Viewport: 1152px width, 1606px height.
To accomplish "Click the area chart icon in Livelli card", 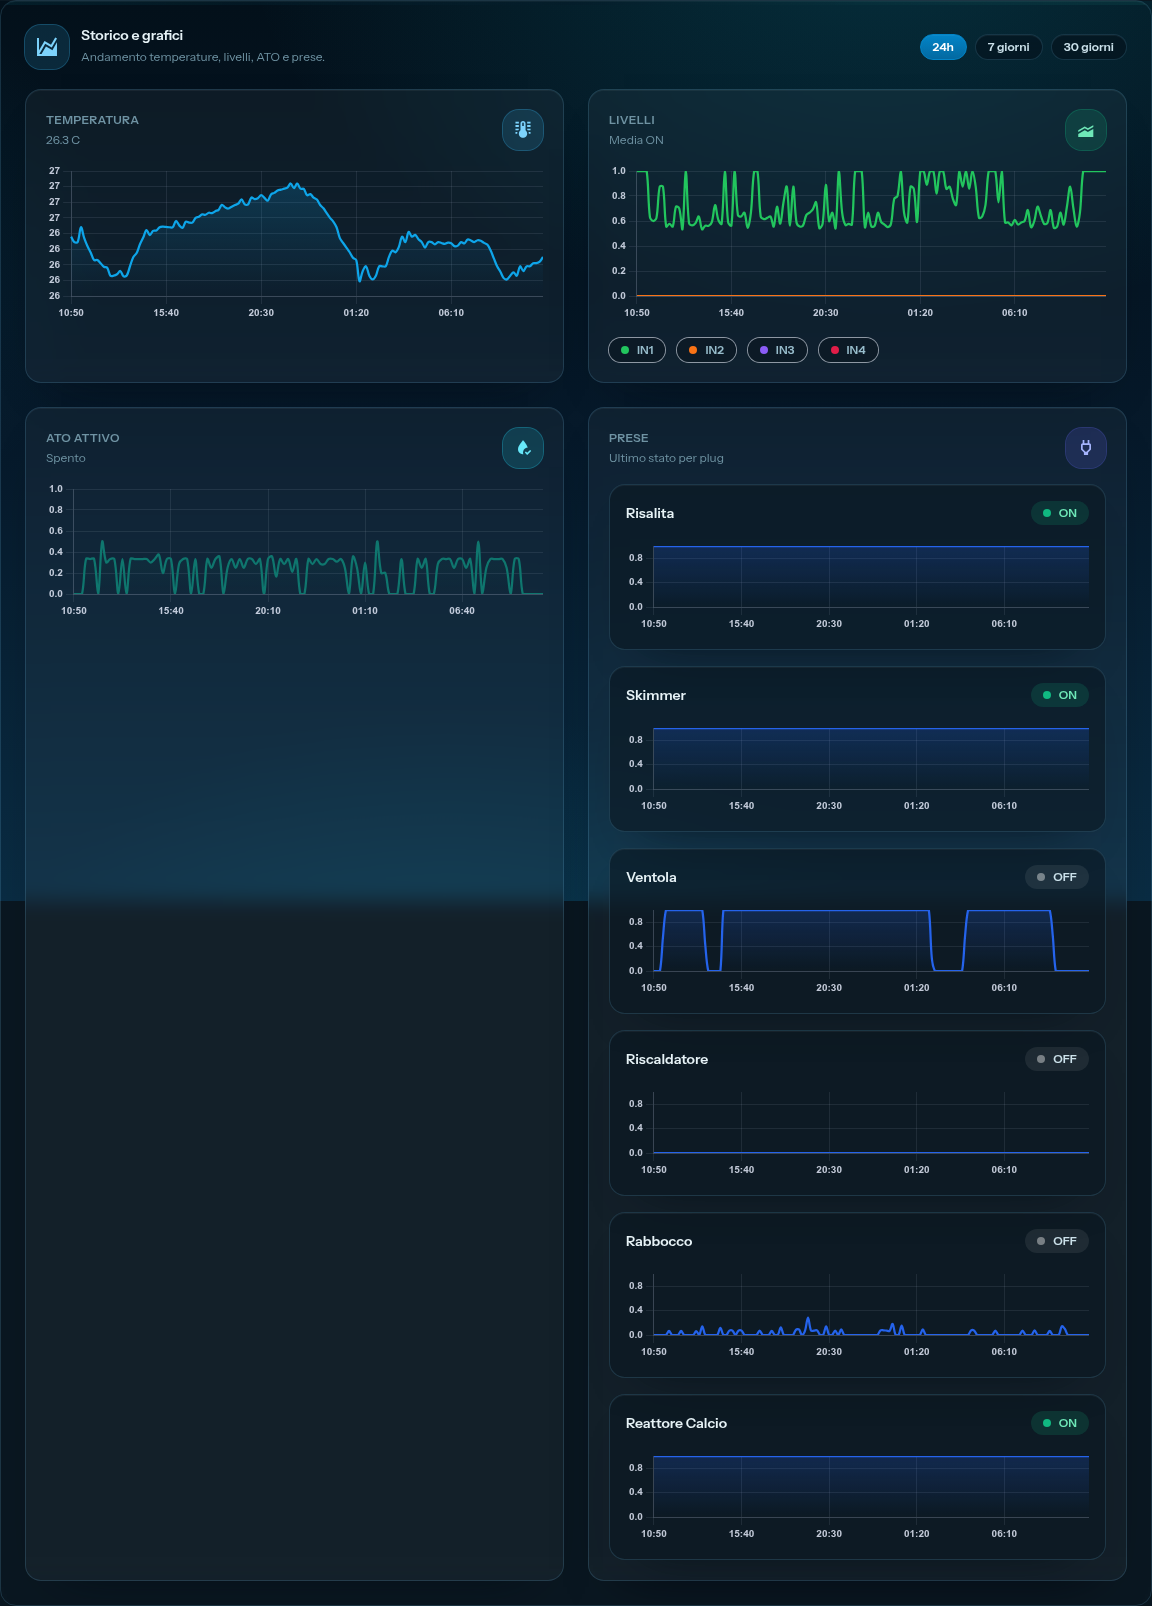I will (x=1086, y=130).
